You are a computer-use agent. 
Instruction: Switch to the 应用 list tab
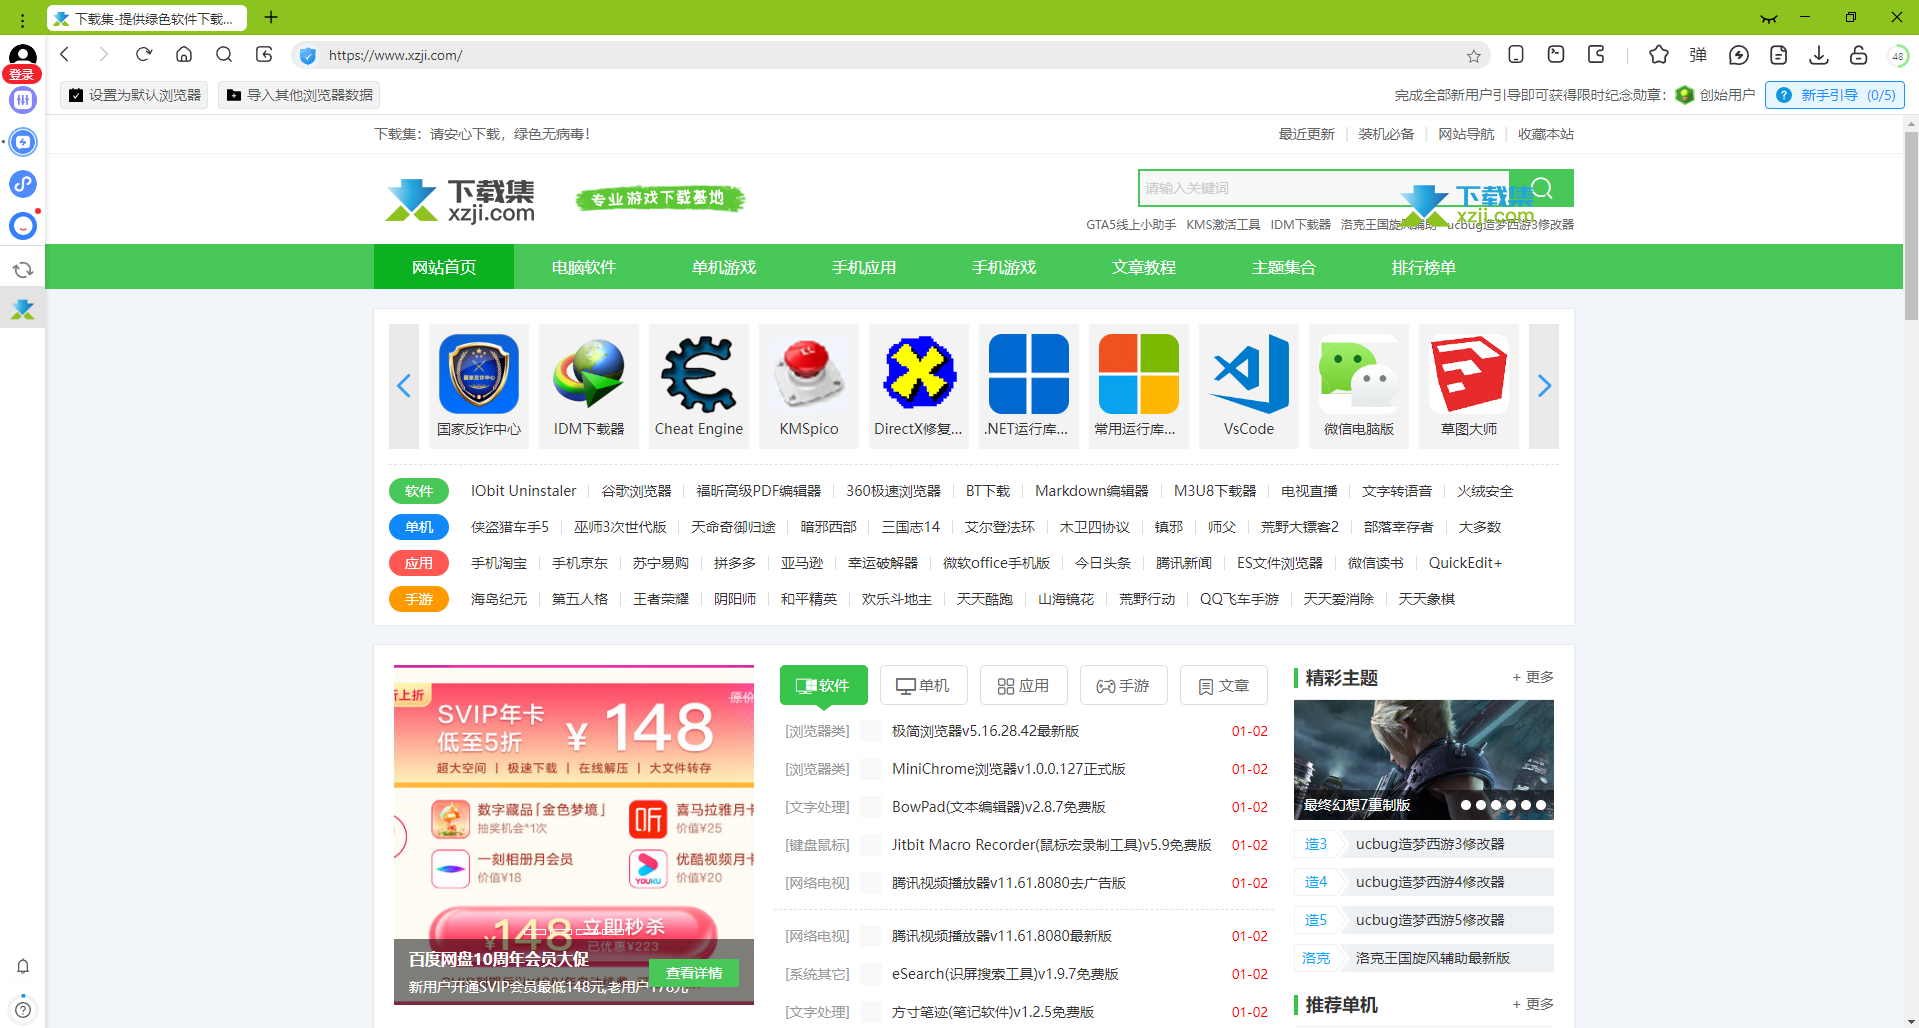tap(1023, 685)
